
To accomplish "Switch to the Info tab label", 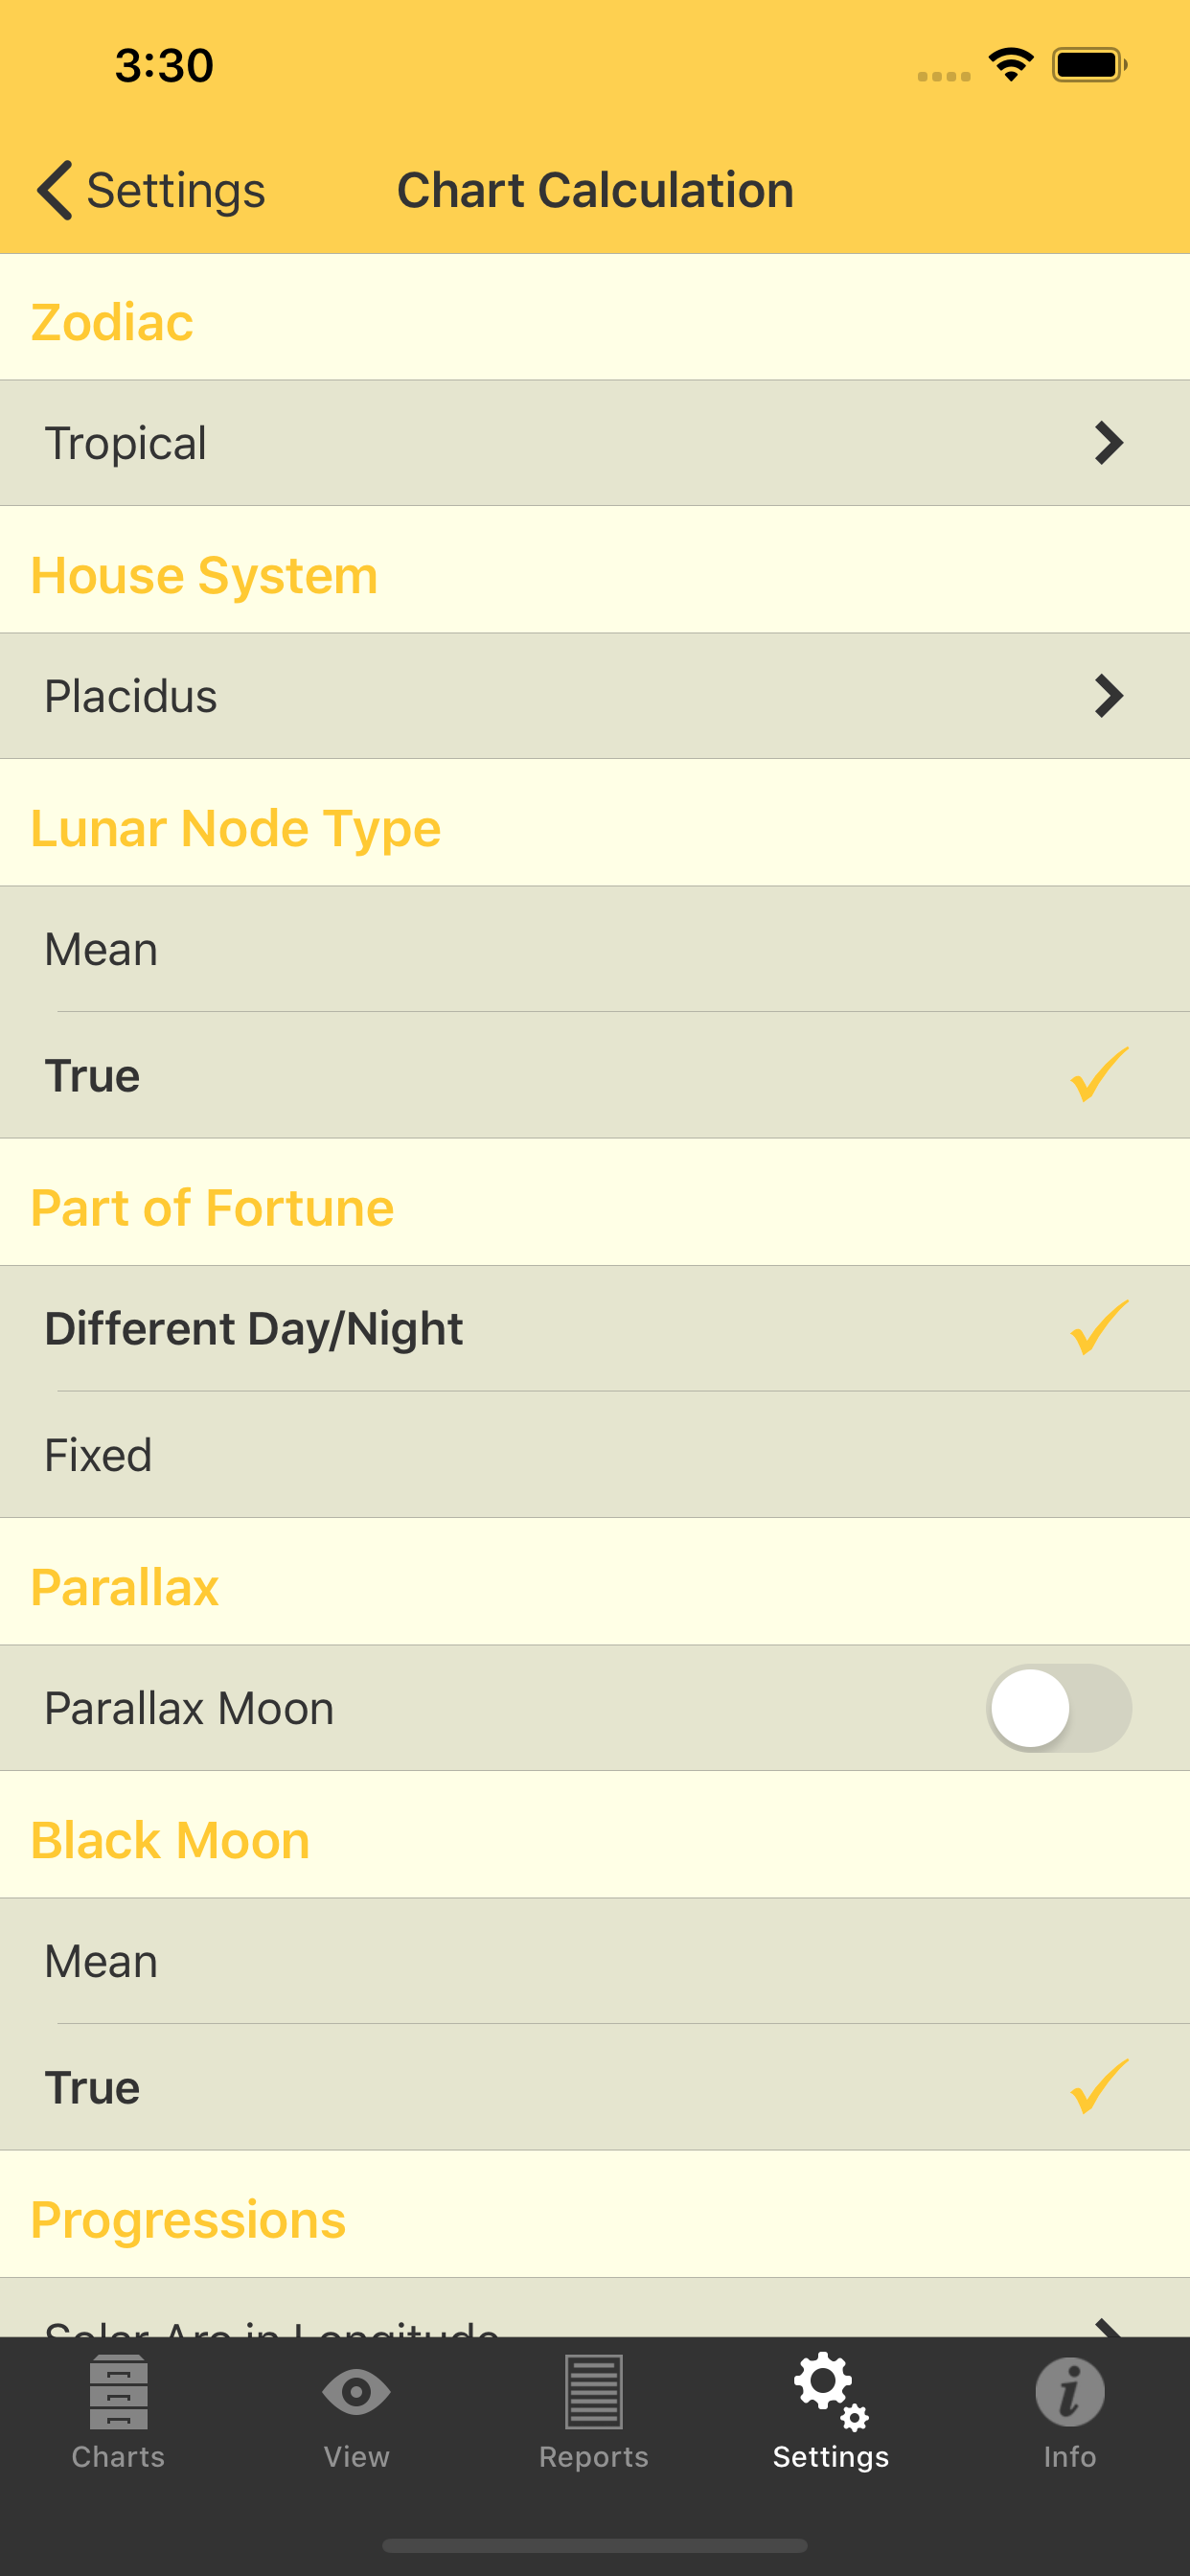I will coord(1069,2457).
